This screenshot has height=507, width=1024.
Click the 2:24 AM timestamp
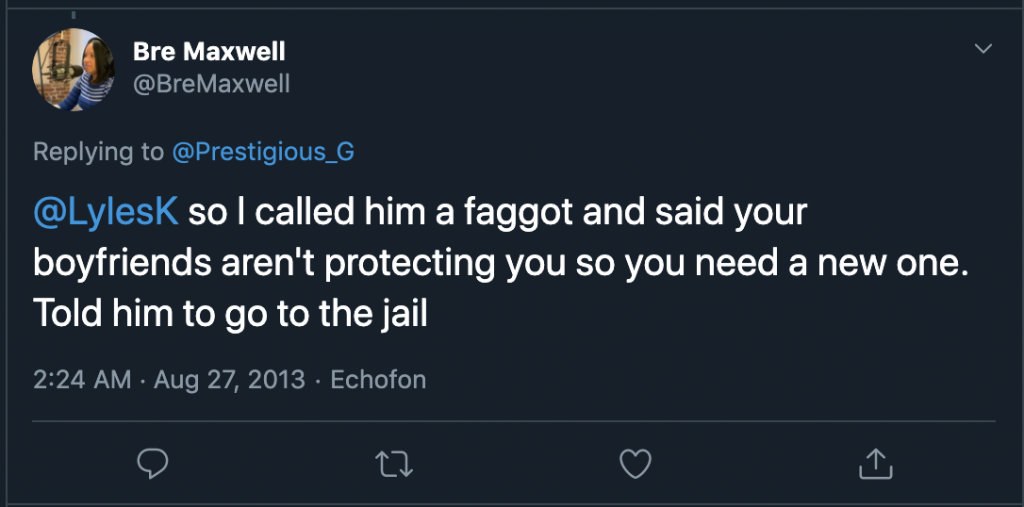click(x=81, y=380)
